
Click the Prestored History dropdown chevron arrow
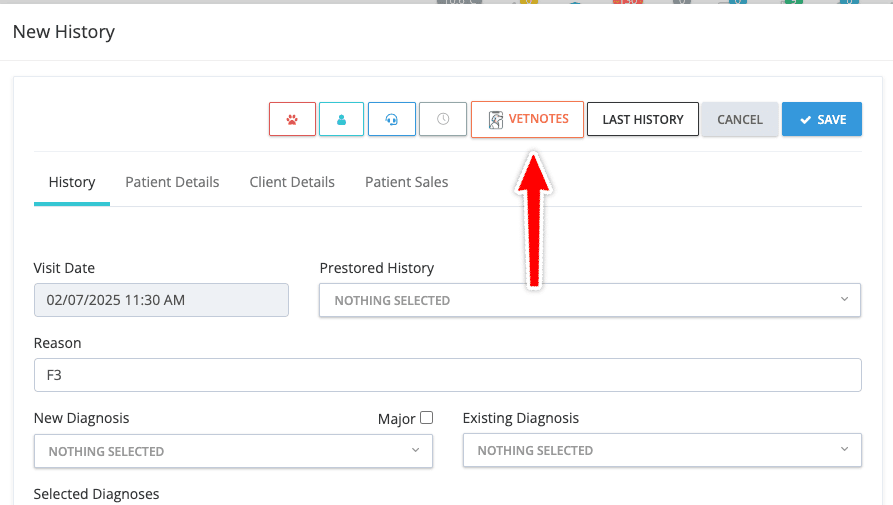844,299
